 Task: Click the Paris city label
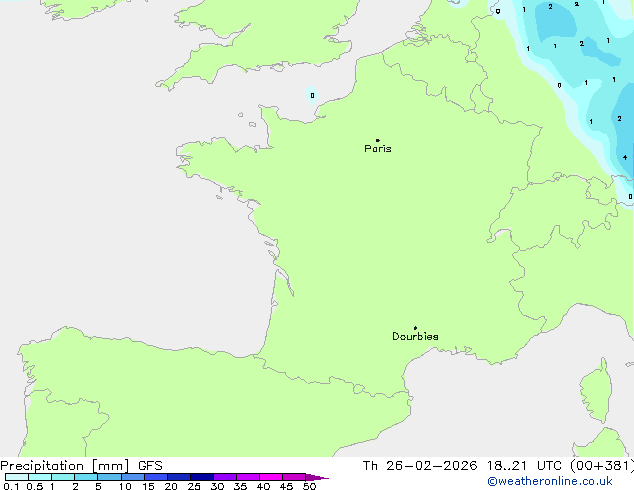pyautogui.click(x=378, y=149)
